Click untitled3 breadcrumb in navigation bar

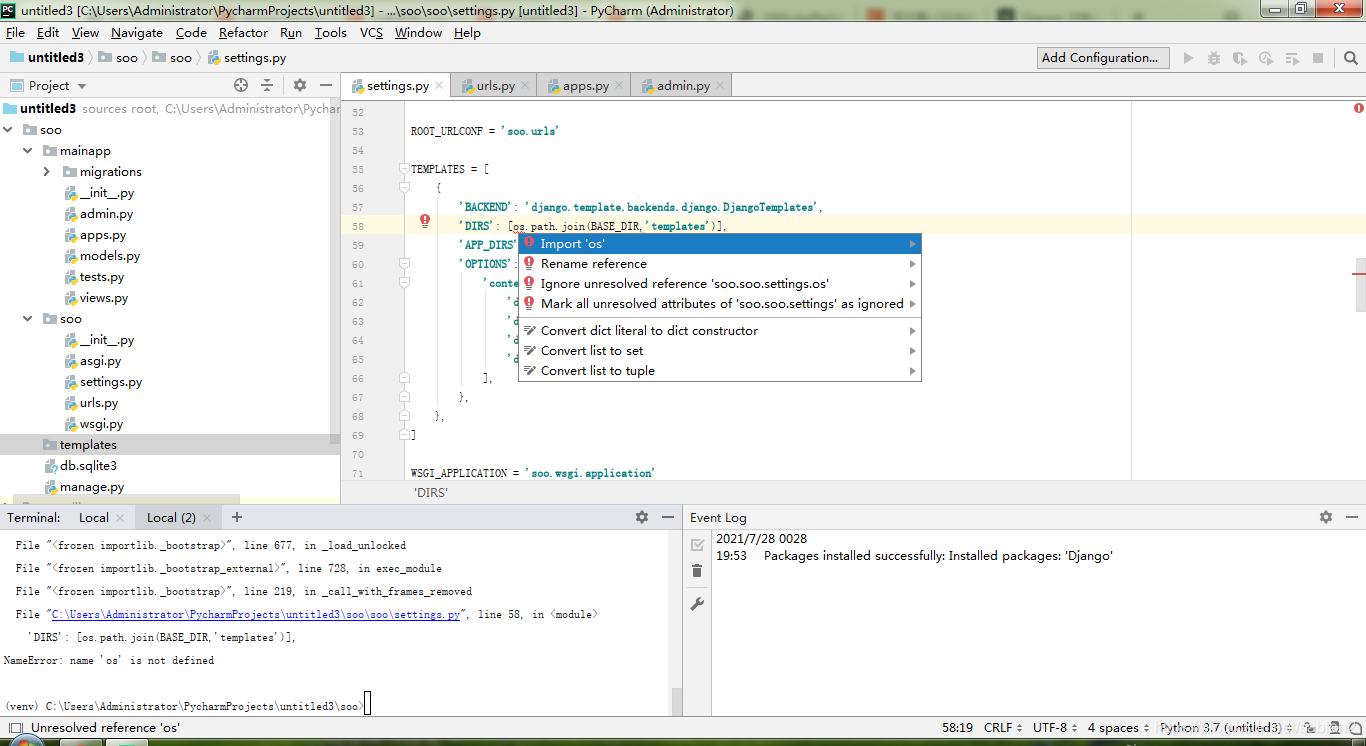pyautogui.click(x=47, y=58)
